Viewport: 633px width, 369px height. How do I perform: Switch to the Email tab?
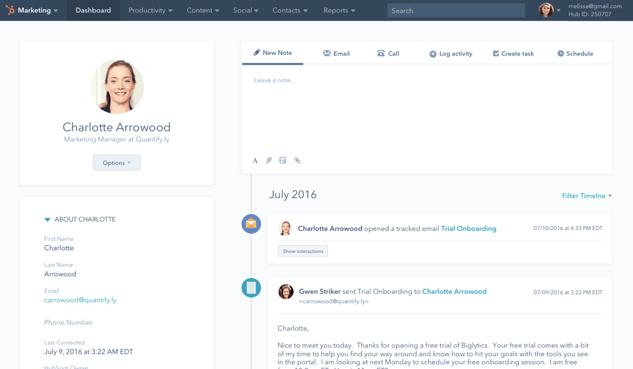336,53
